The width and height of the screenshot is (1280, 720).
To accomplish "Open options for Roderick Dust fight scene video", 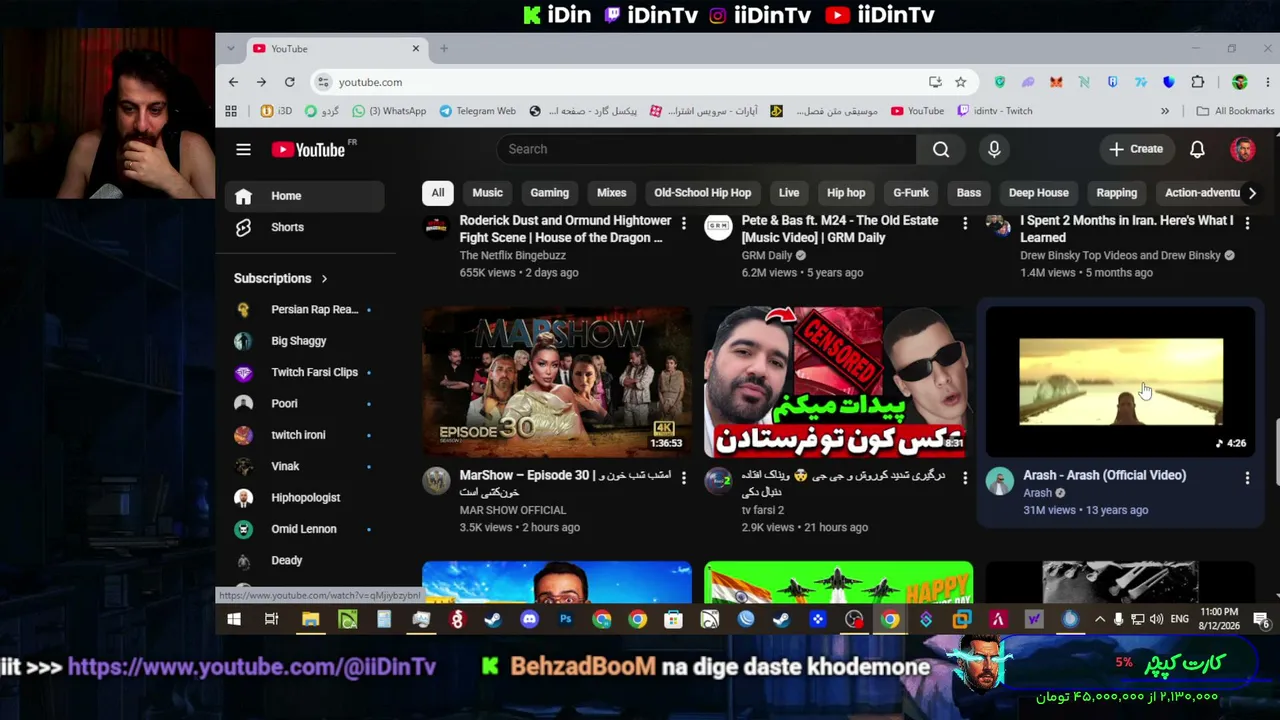I will pos(684,223).
